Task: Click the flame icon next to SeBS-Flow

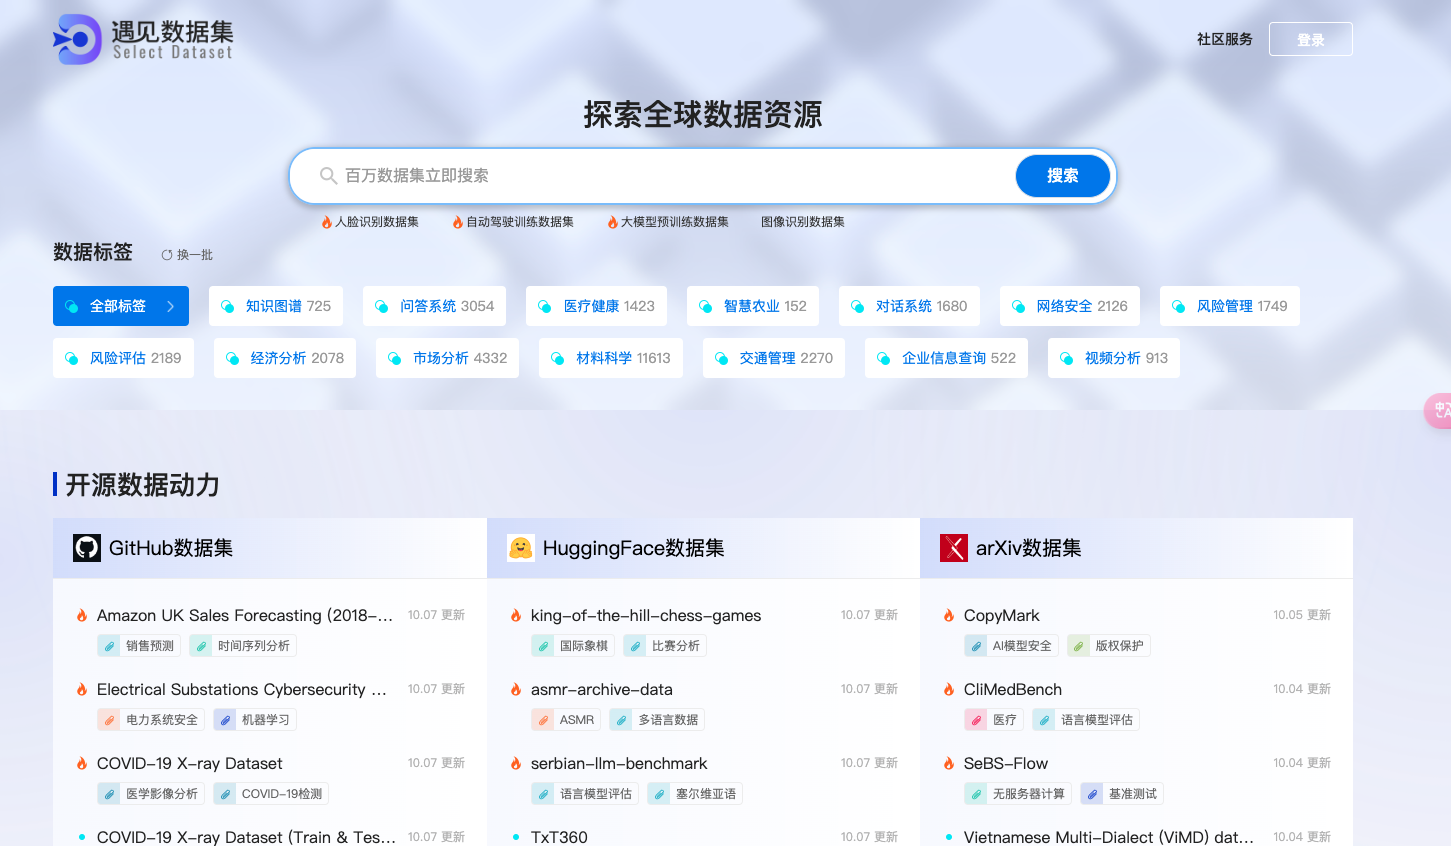Action: [x=949, y=764]
